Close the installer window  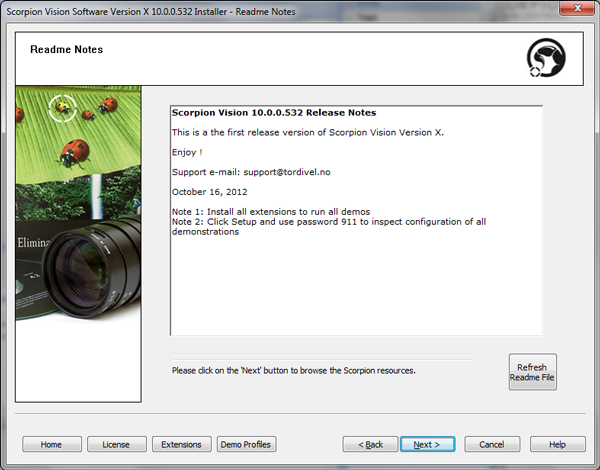[x=577, y=8]
